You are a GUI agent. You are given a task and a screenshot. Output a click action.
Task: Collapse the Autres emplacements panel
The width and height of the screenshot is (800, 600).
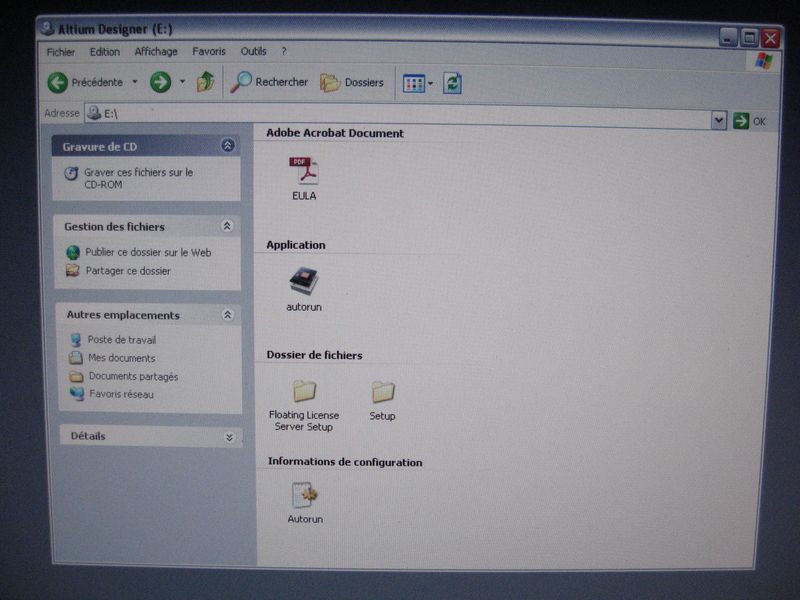click(x=228, y=315)
